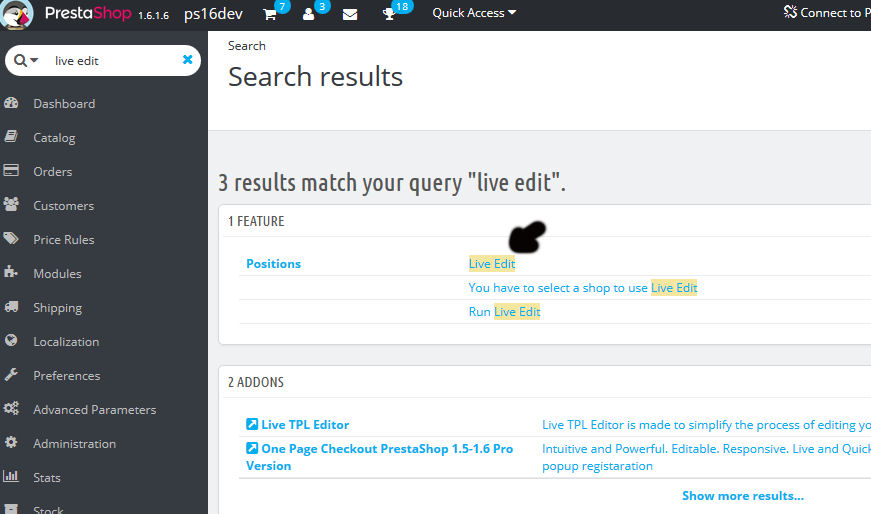Image resolution: width=871 pixels, height=514 pixels.
Task: Click external-link icon beside One Page Checkout
Action: (x=252, y=448)
